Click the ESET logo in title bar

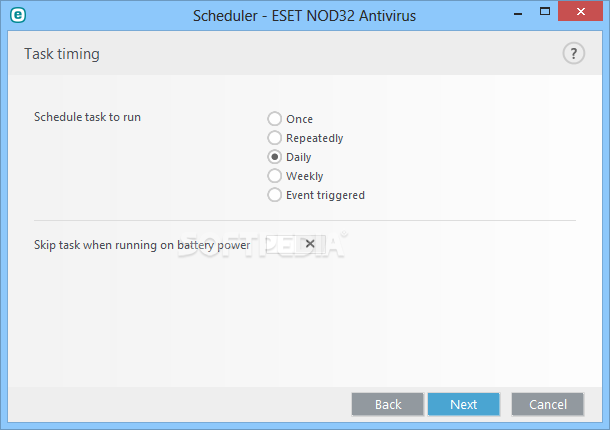tap(18, 16)
